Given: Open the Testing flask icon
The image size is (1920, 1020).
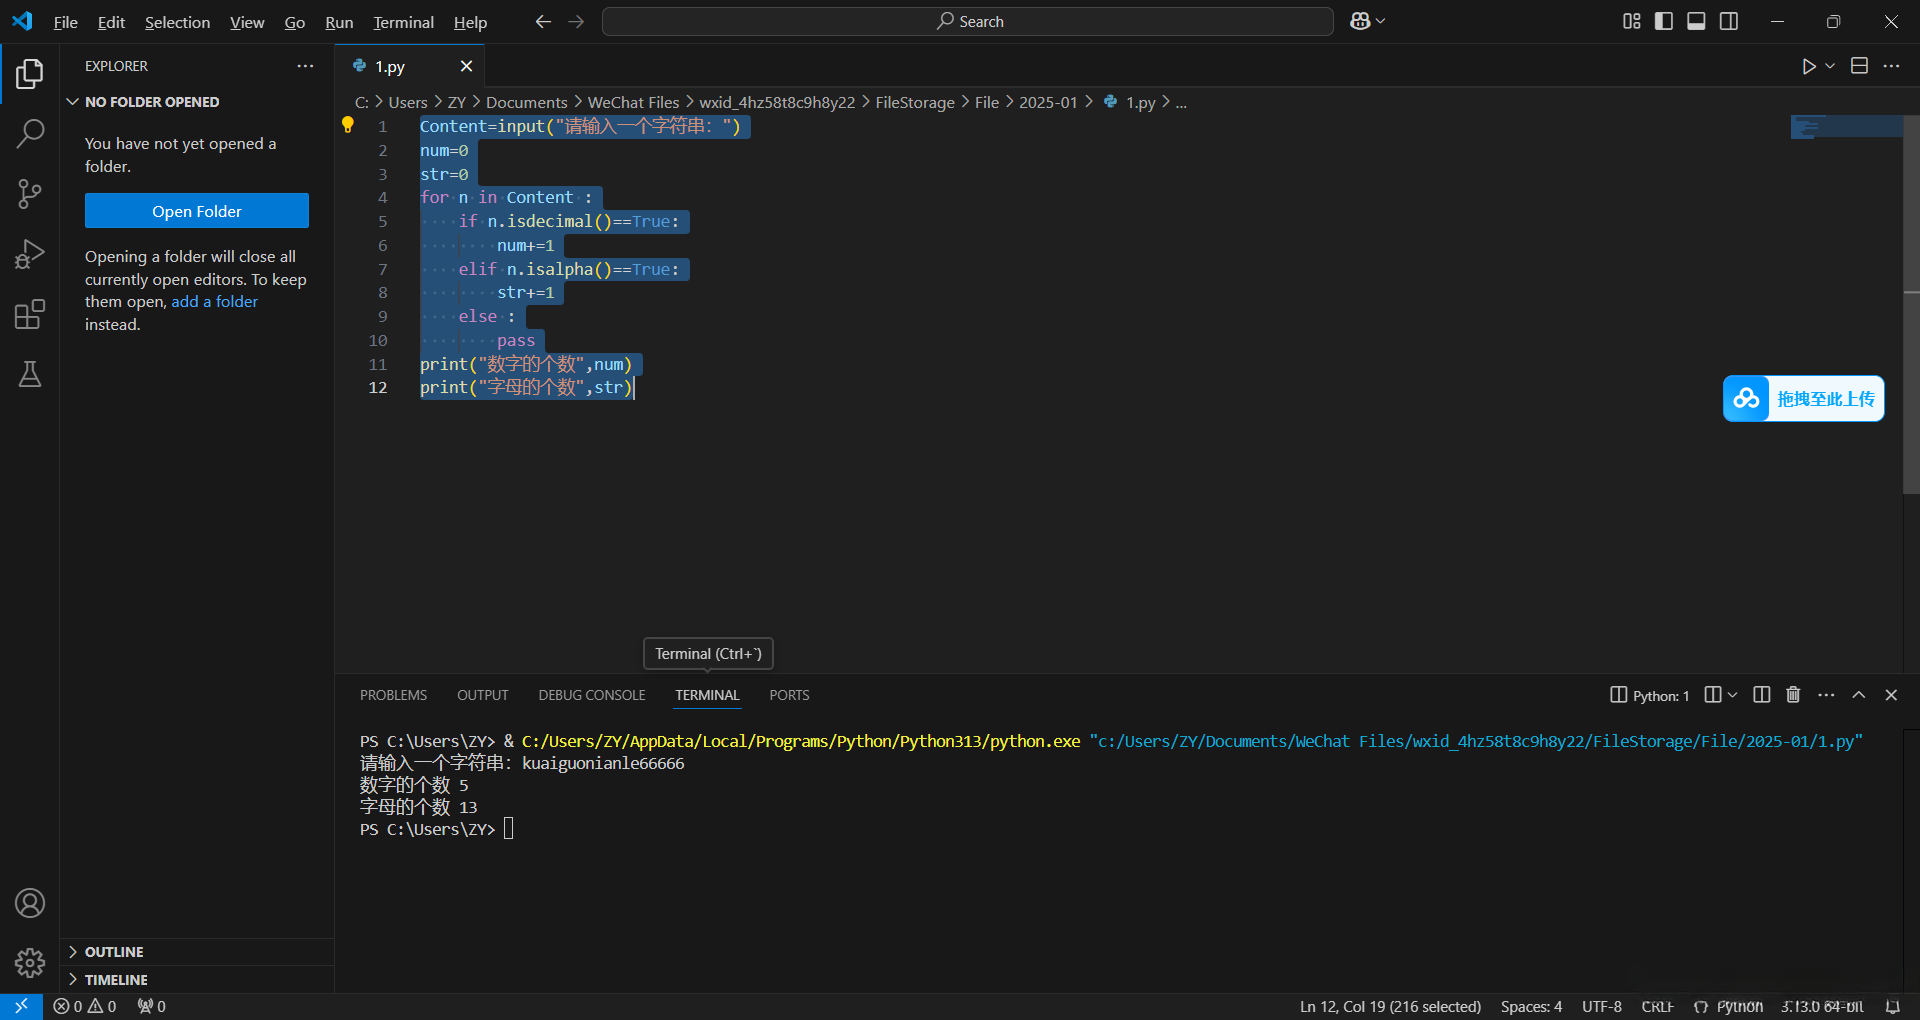Looking at the screenshot, I should [x=30, y=374].
